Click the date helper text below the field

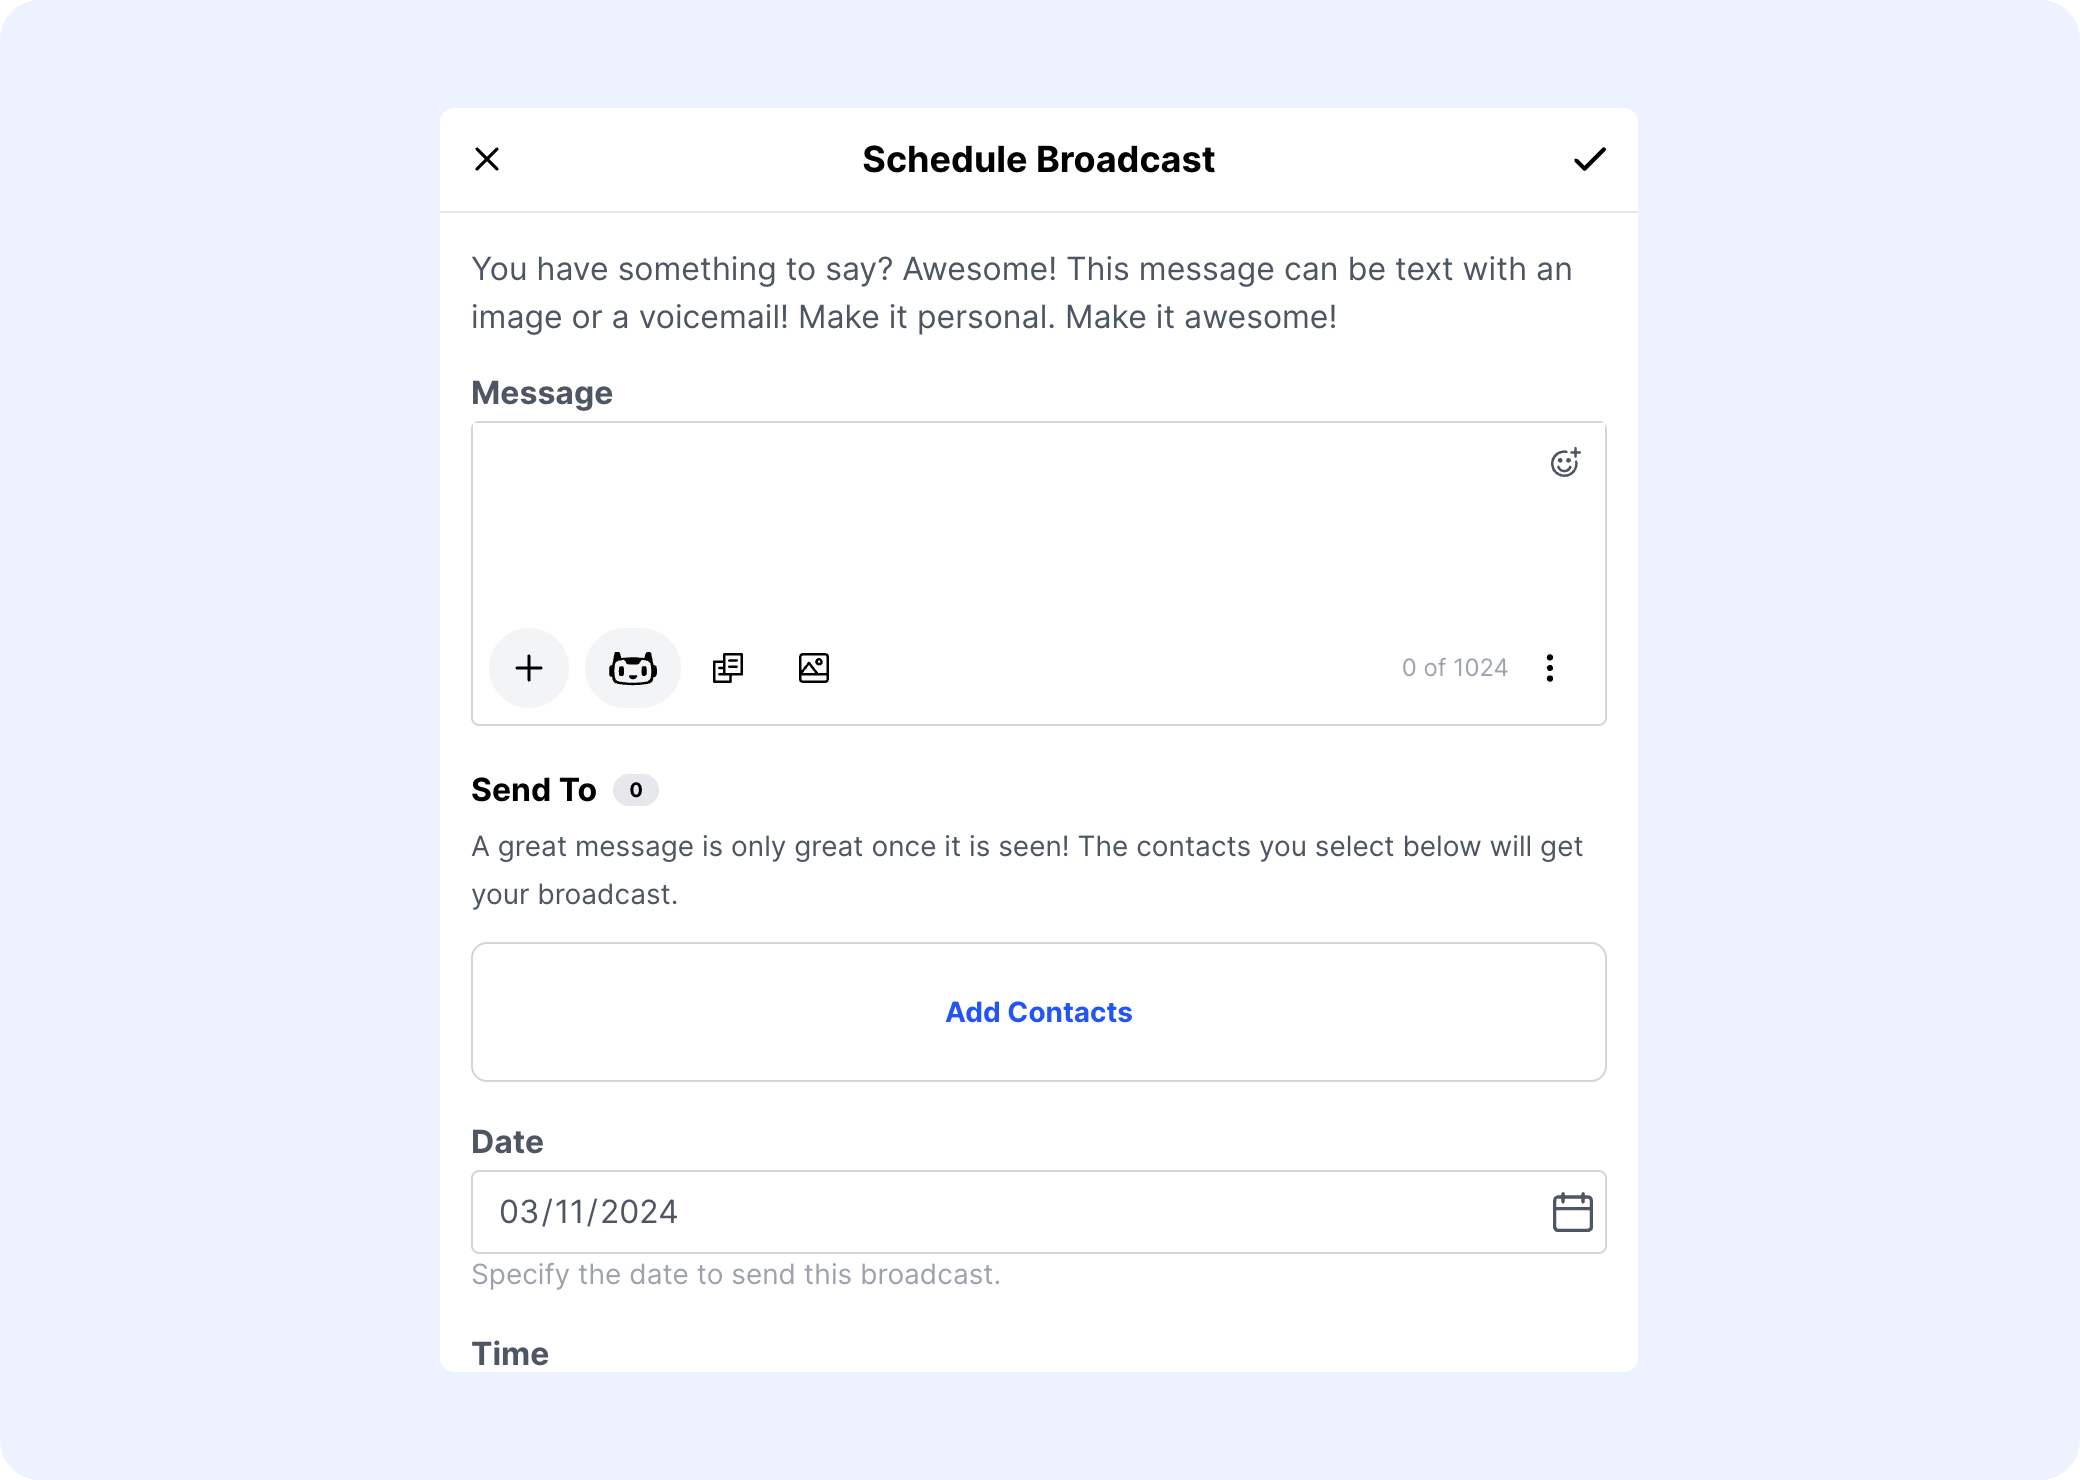(x=735, y=1274)
